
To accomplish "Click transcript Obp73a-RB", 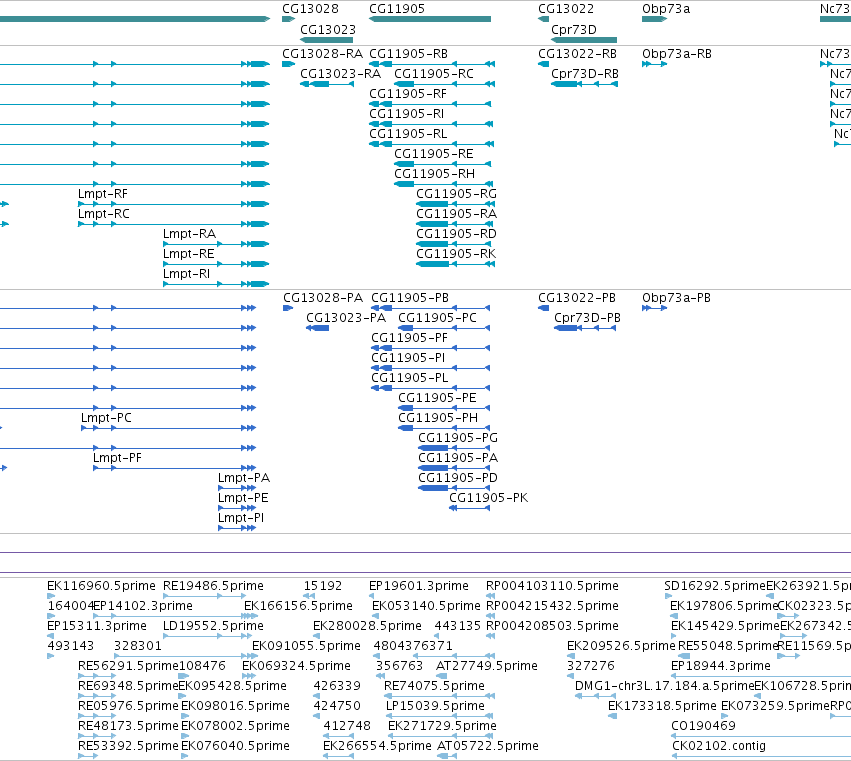I will [677, 54].
